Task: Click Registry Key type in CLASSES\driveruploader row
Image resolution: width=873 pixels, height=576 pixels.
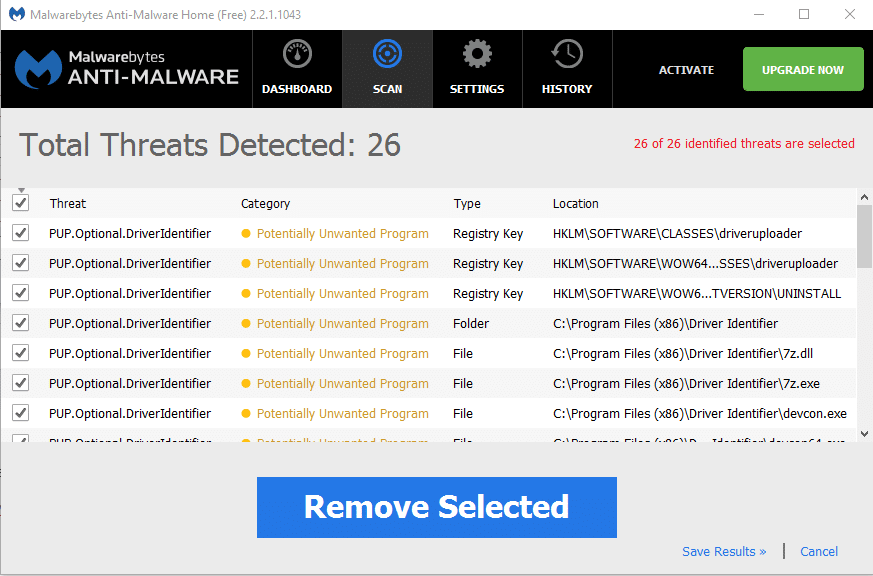Action: pos(488,234)
